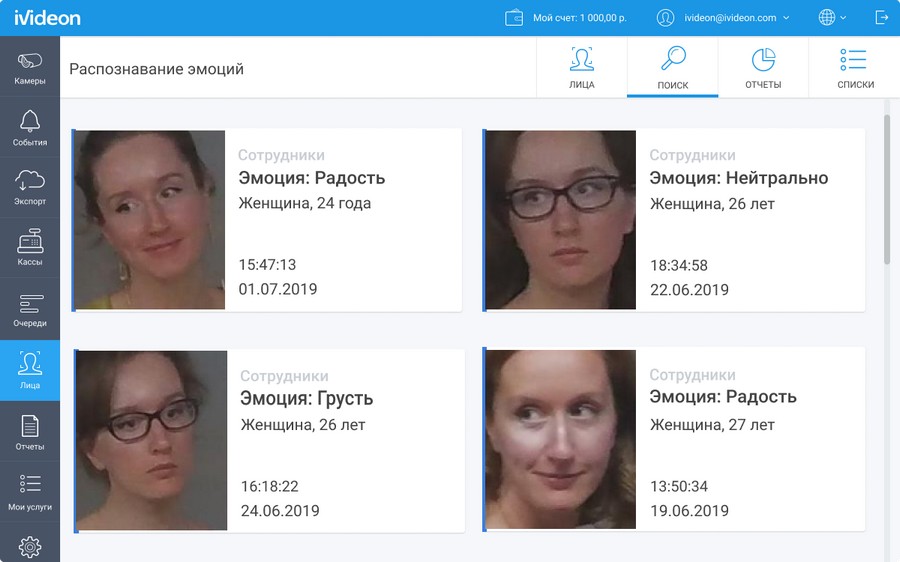Screen dimensions: 900x562
Task: Open the СПИСКИ tab
Action: click(855, 68)
